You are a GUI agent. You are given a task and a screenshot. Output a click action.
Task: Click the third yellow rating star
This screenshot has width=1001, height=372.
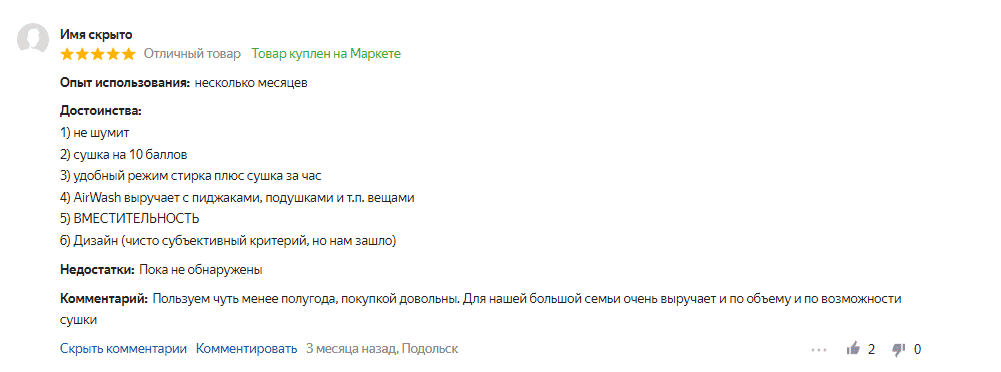click(x=98, y=54)
